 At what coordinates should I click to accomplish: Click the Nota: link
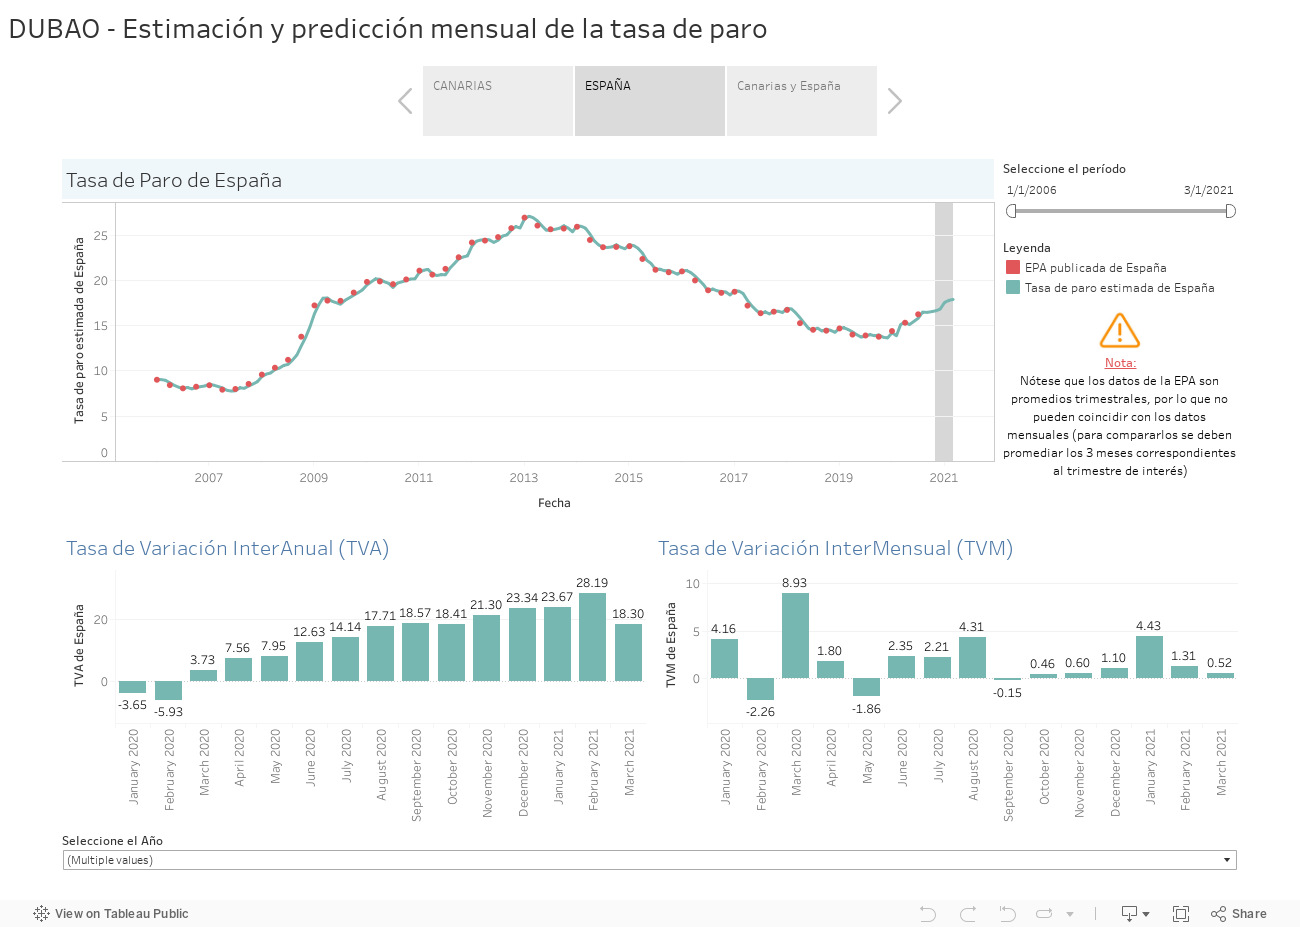pos(1120,363)
